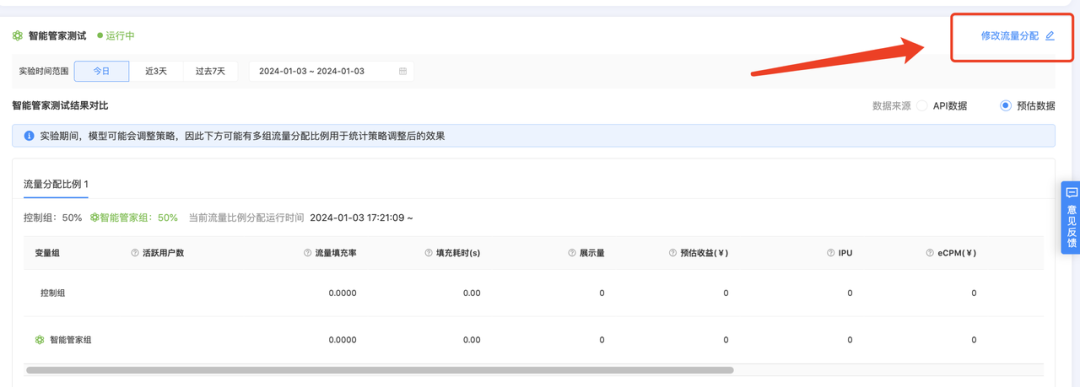The height and width of the screenshot is (387, 1080).
Task: Click the 控制组 row label
Action: tap(52, 293)
